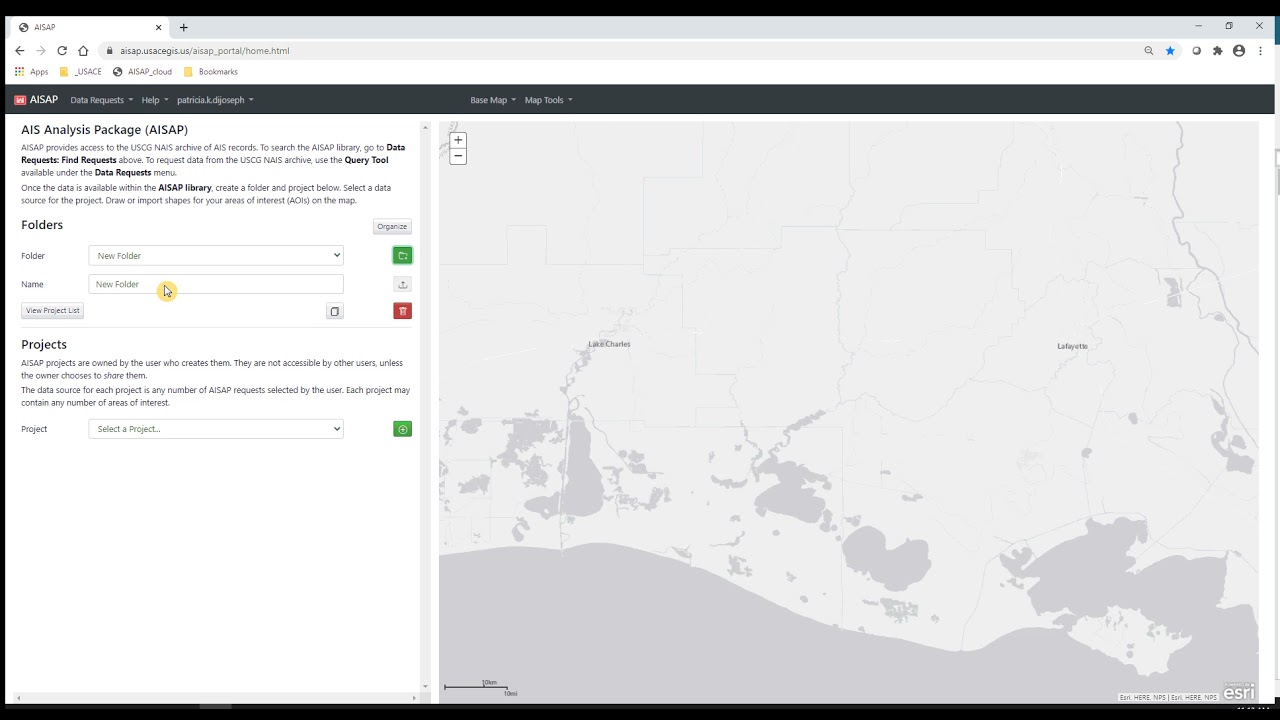This screenshot has width=1280, height=720.
Task: Open the Select a Project dropdown
Action: [216, 429]
